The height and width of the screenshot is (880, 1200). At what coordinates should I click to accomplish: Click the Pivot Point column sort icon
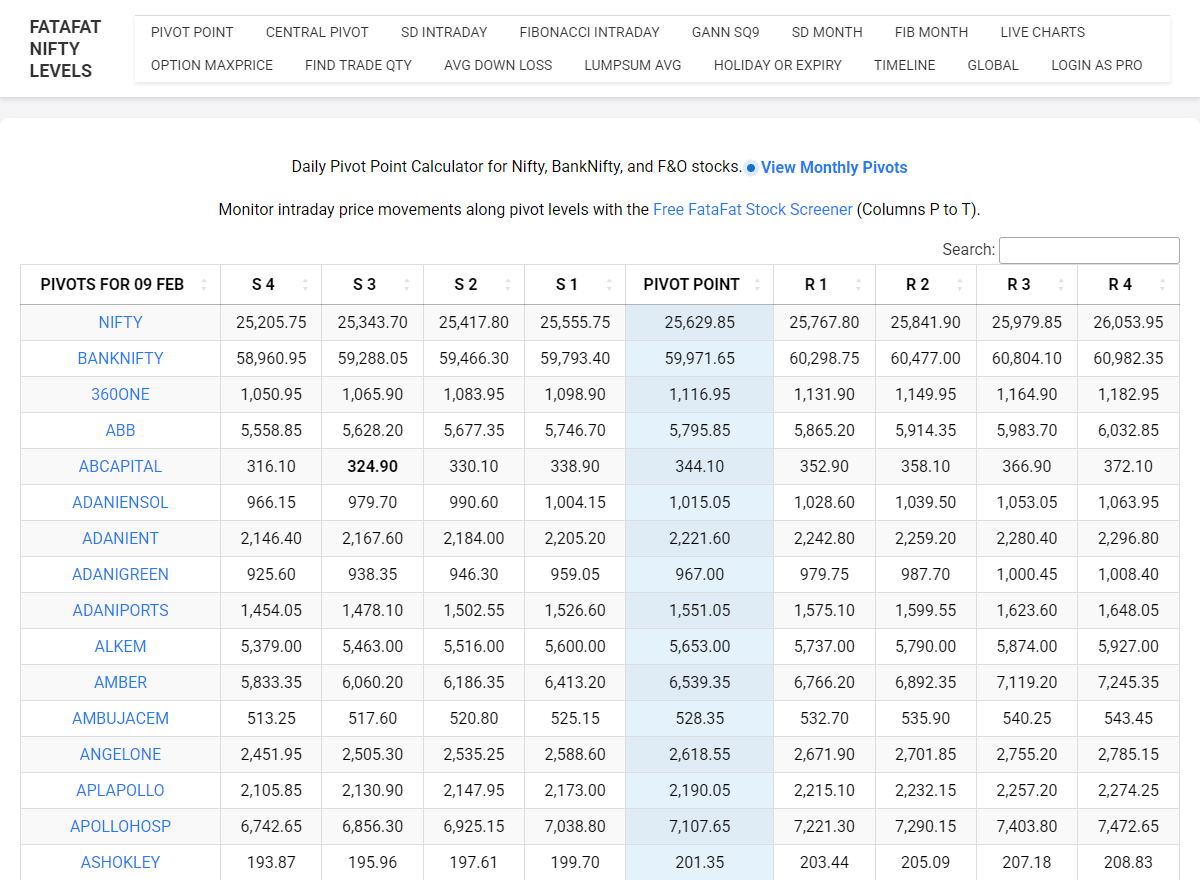[x=757, y=285]
